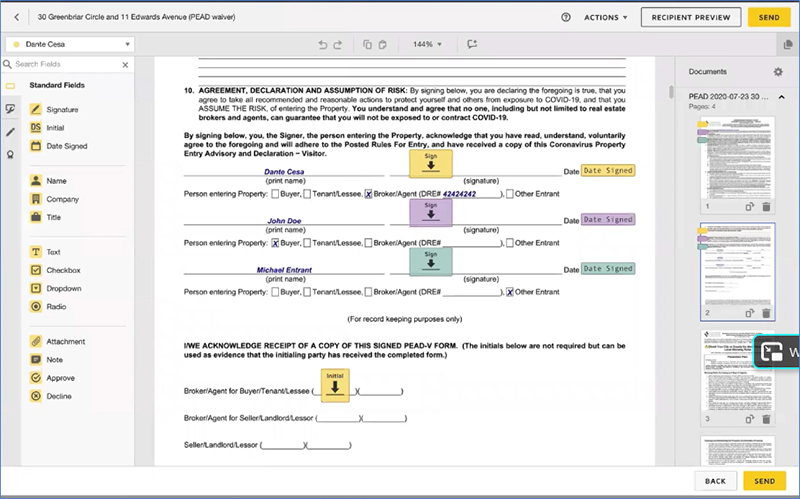The width and height of the screenshot is (800, 499).
Task: Uncheck Broker/Agent box in Dante Cesa row
Action: pos(368,194)
